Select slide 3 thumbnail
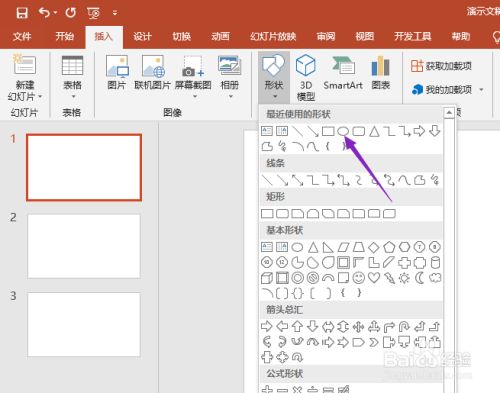This screenshot has height=393, width=500. 84,324
